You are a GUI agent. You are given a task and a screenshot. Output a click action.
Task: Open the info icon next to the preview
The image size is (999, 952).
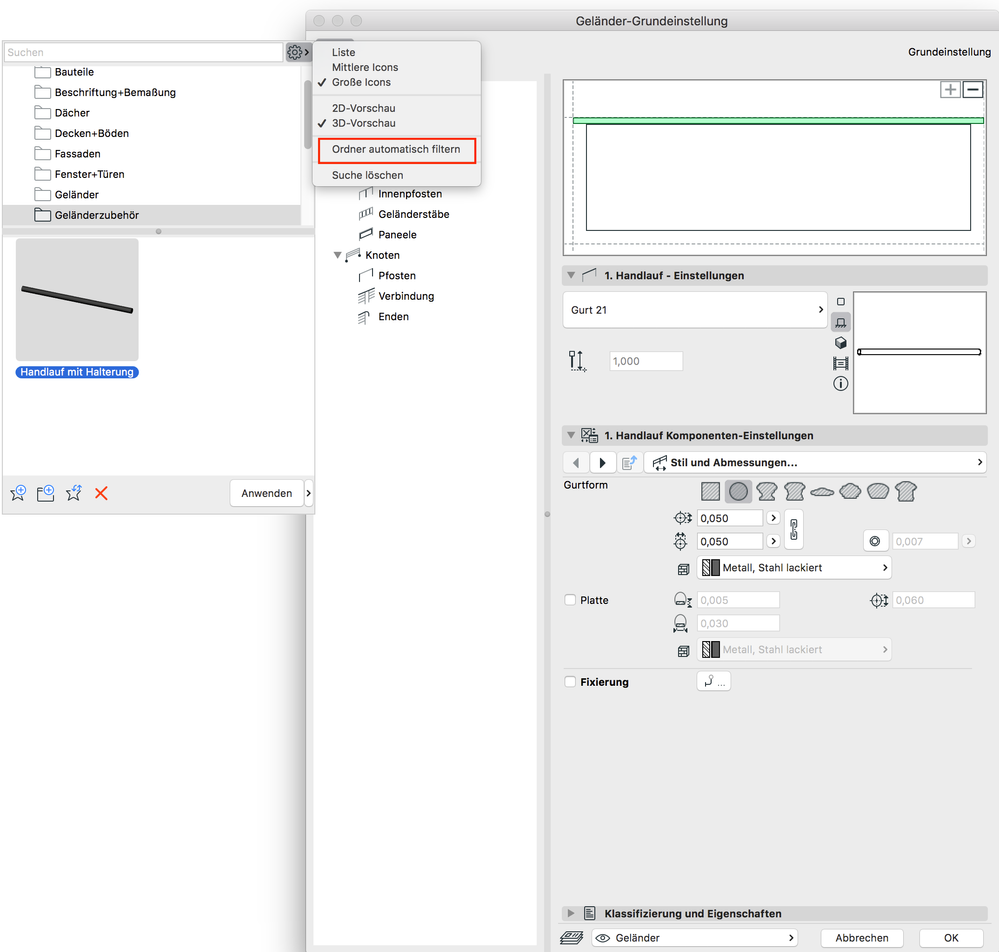(841, 384)
